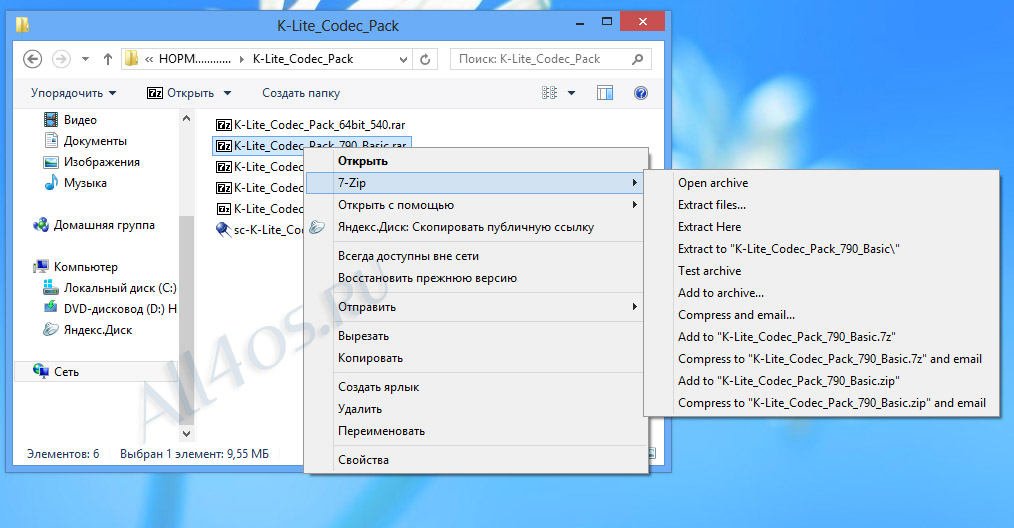1014x528 pixels.
Task: Click Яндекс.Диск: Скопировать публичную ссылку
Action: 476,227
